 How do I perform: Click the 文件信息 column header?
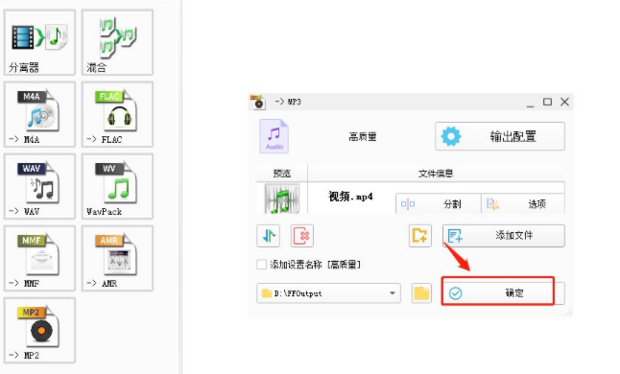436,173
